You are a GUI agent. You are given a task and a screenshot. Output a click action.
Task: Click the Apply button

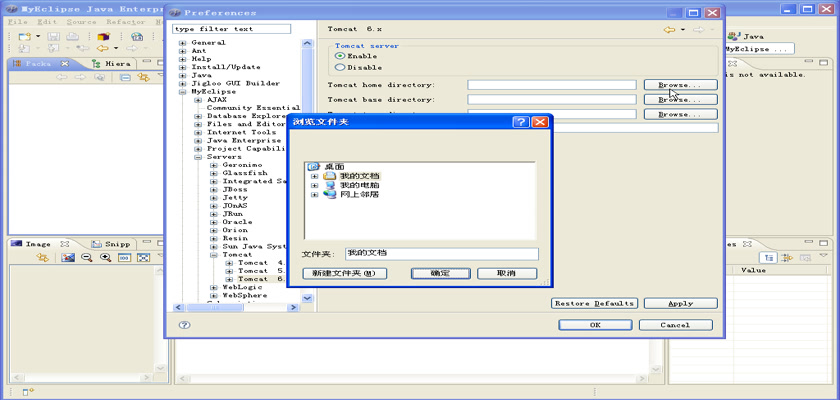pyautogui.click(x=680, y=303)
